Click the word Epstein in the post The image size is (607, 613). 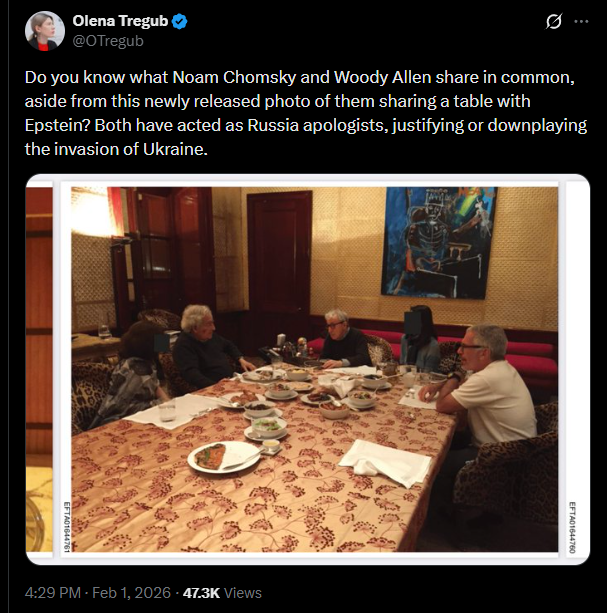click(57, 125)
